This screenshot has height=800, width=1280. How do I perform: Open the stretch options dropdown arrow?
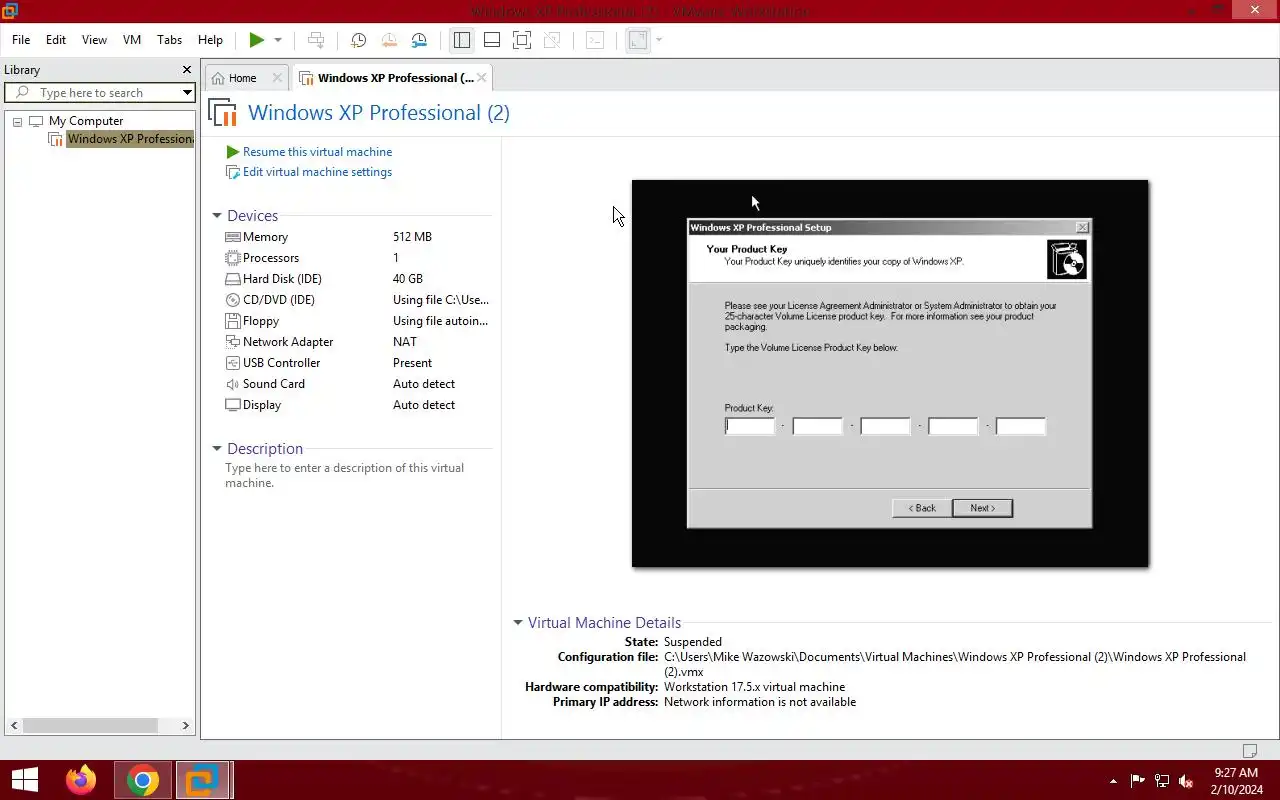659,40
